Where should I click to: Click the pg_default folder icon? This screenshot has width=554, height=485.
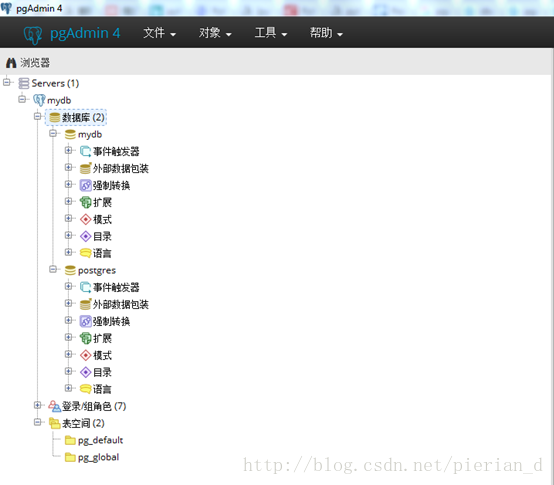tap(70, 440)
